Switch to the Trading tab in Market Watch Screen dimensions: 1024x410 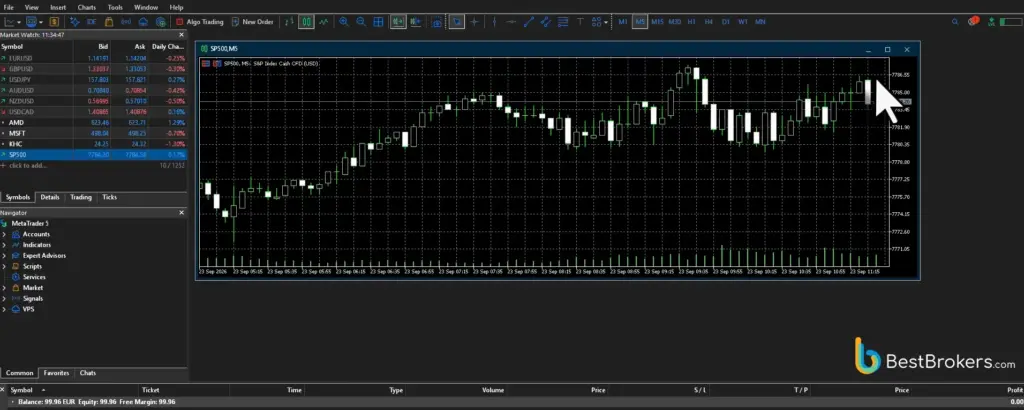tap(81, 197)
